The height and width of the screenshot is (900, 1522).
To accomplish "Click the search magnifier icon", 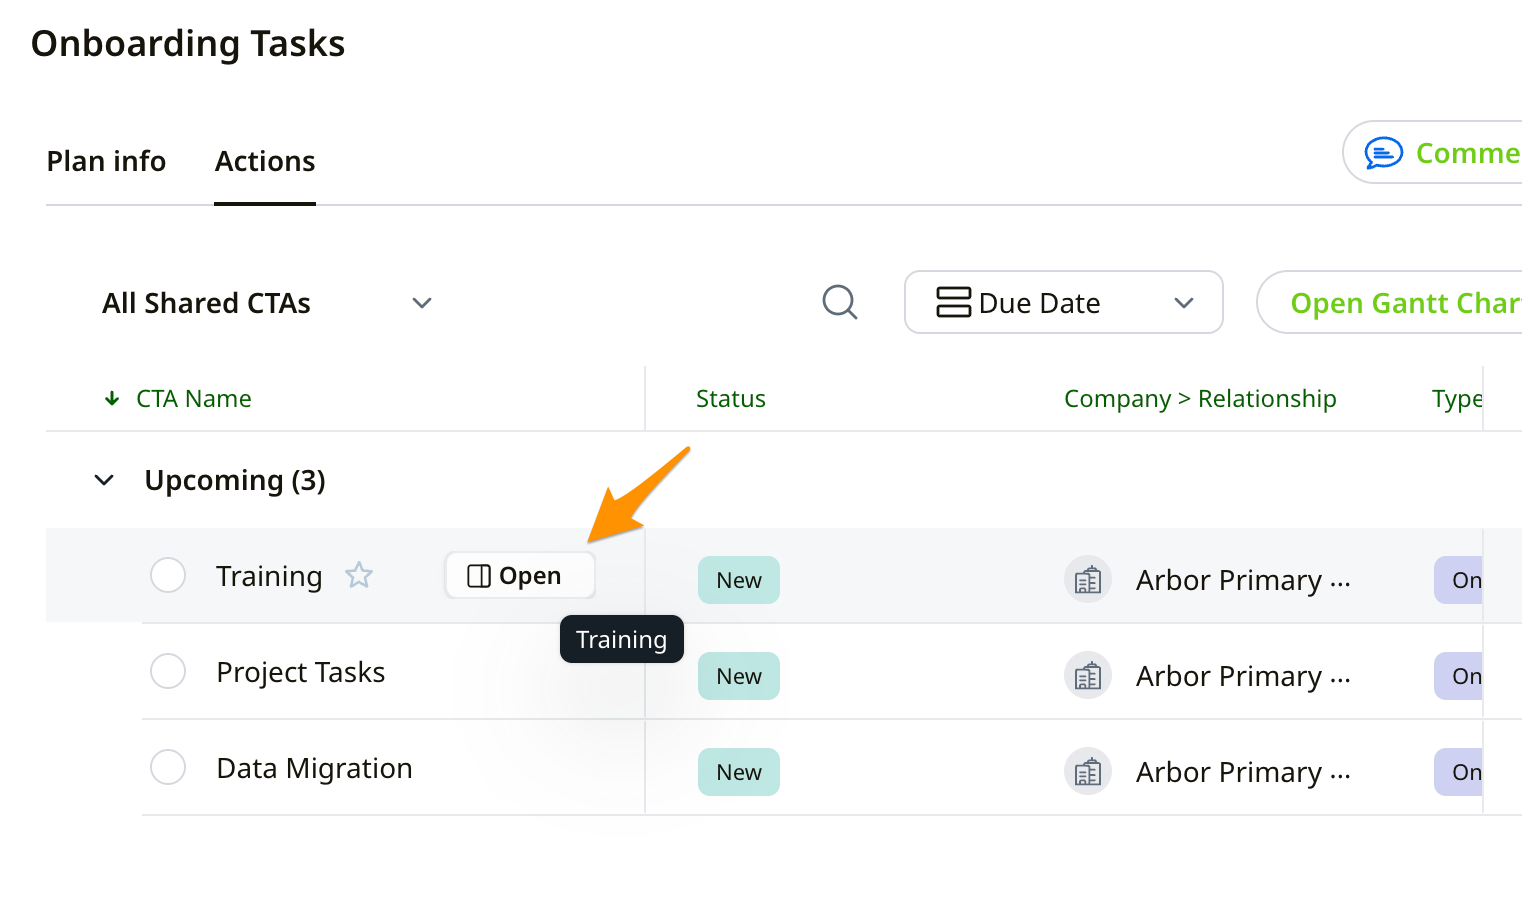I will tap(839, 302).
